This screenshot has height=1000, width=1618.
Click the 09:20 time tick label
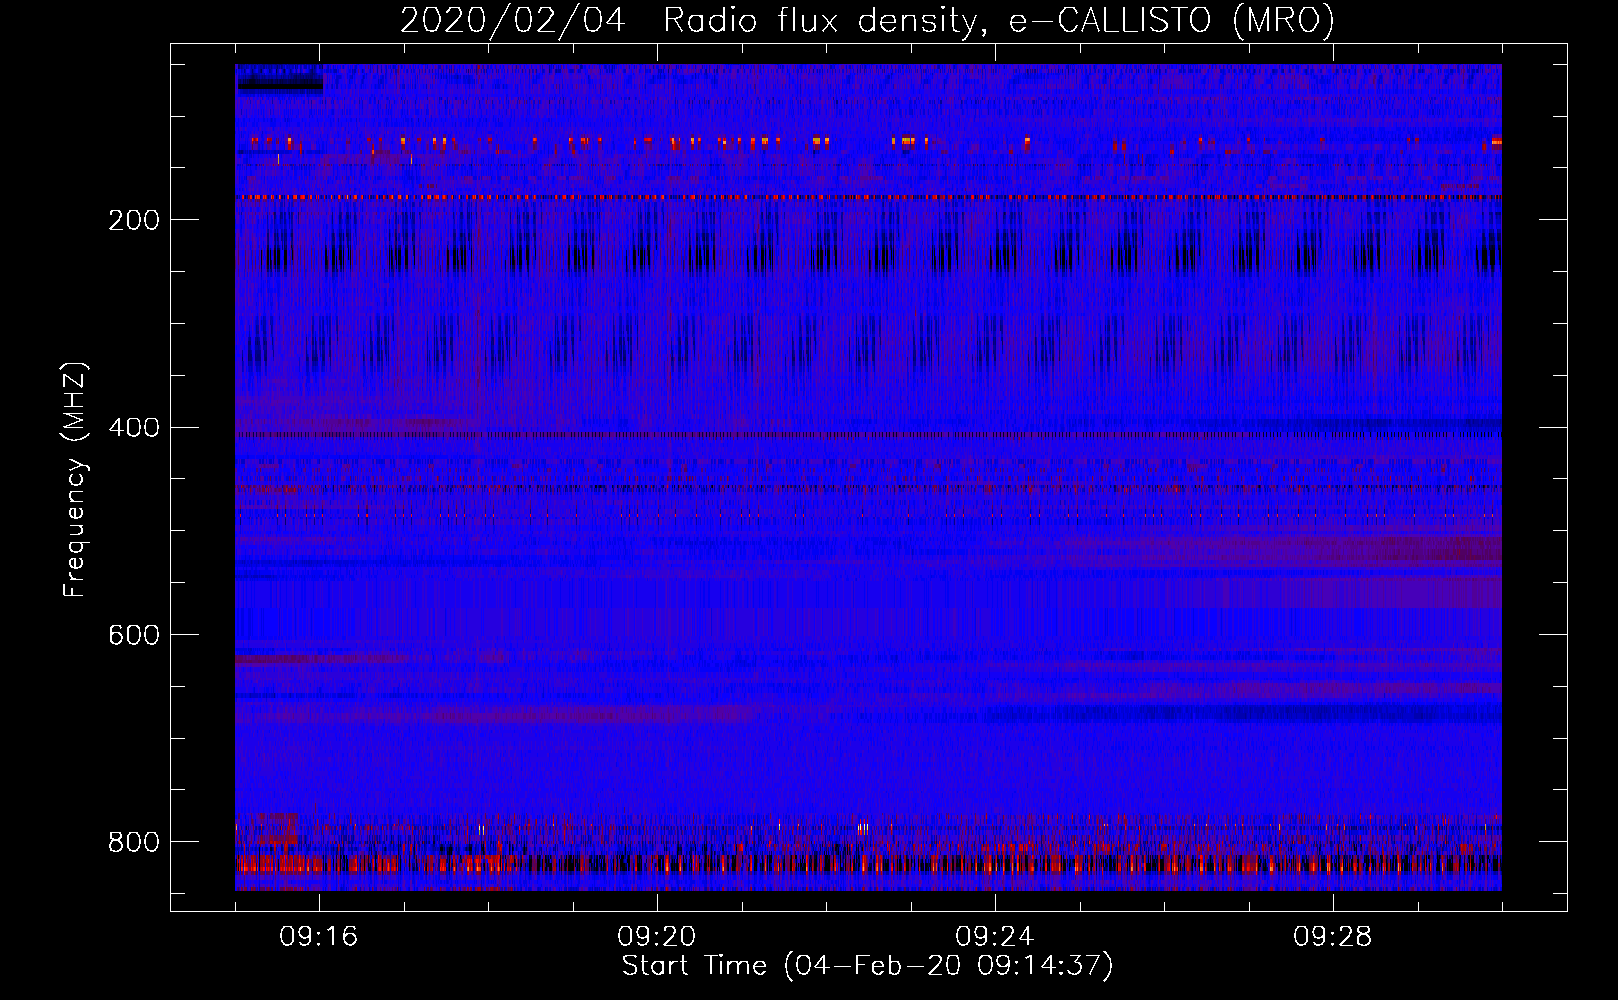click(x=657, y=937)
